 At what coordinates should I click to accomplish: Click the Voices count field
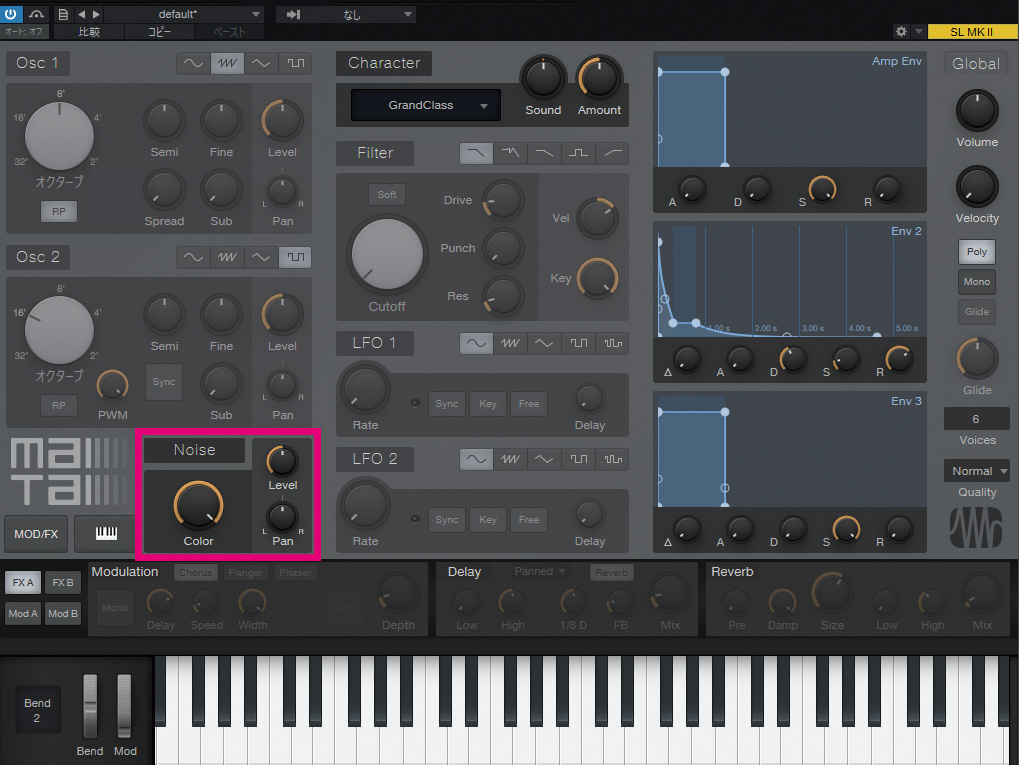click(977, 419)
